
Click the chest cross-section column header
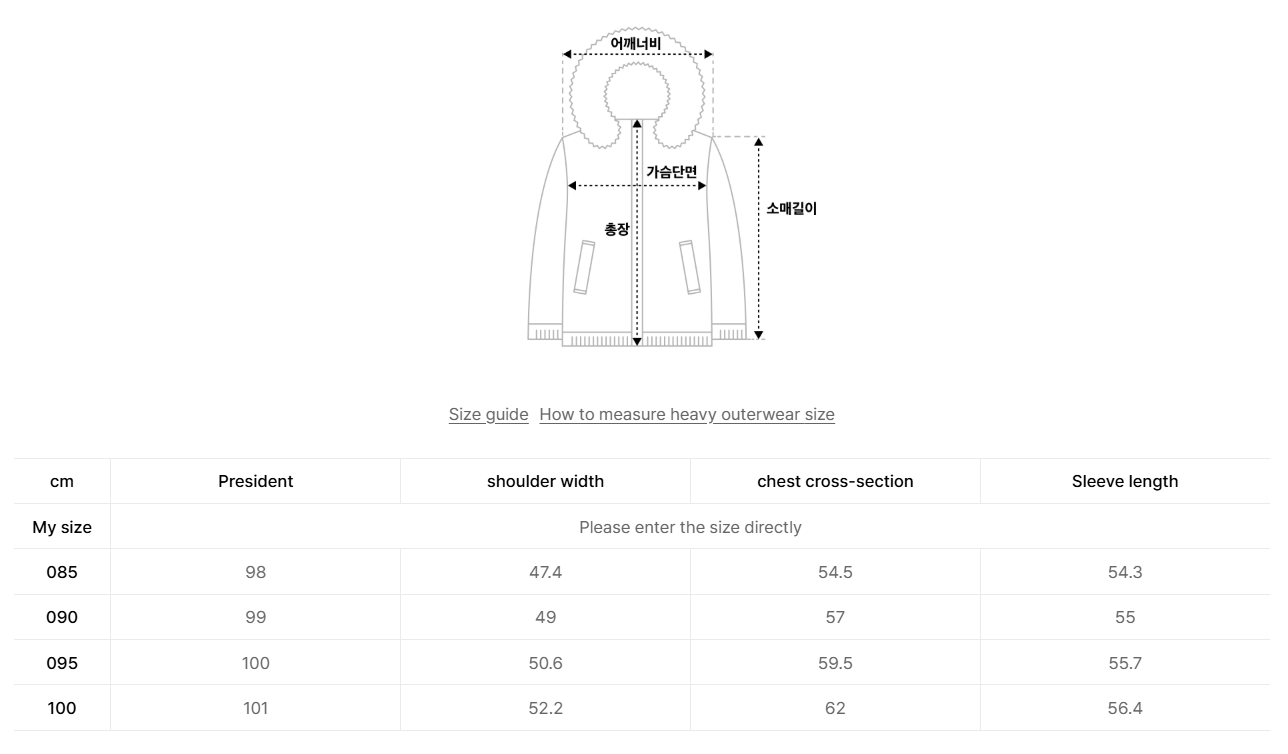pos(835,481)
